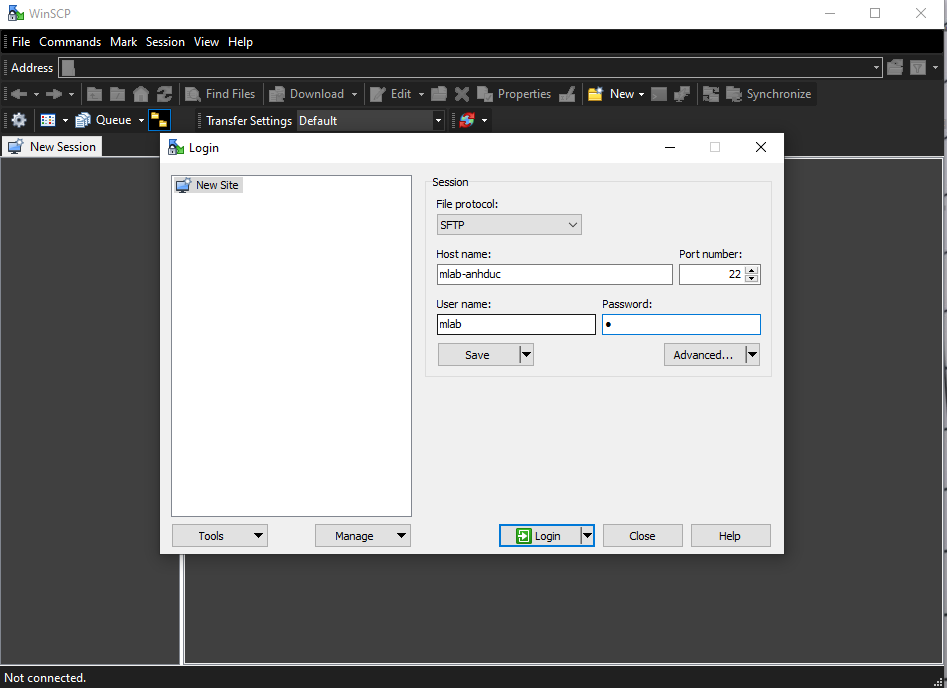Click the Open in PuTTY icon
The height and width of the screenshot is (688, 947).
[682, 94]
